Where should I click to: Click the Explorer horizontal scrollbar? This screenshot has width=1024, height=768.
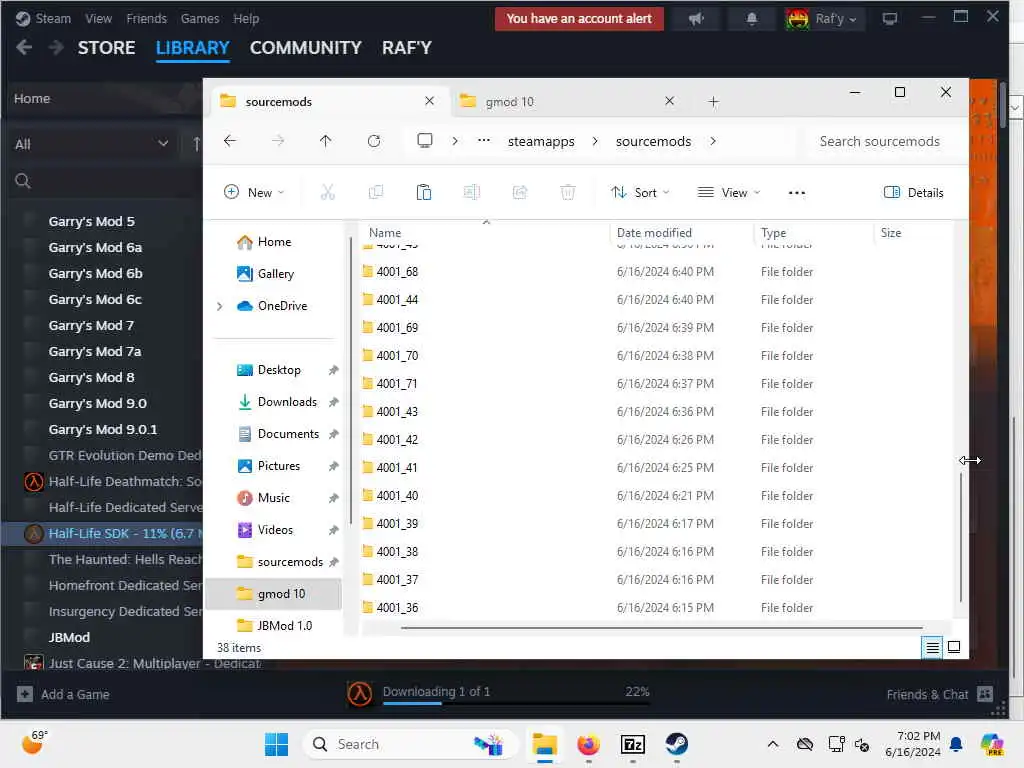click(x=661, y=628)
